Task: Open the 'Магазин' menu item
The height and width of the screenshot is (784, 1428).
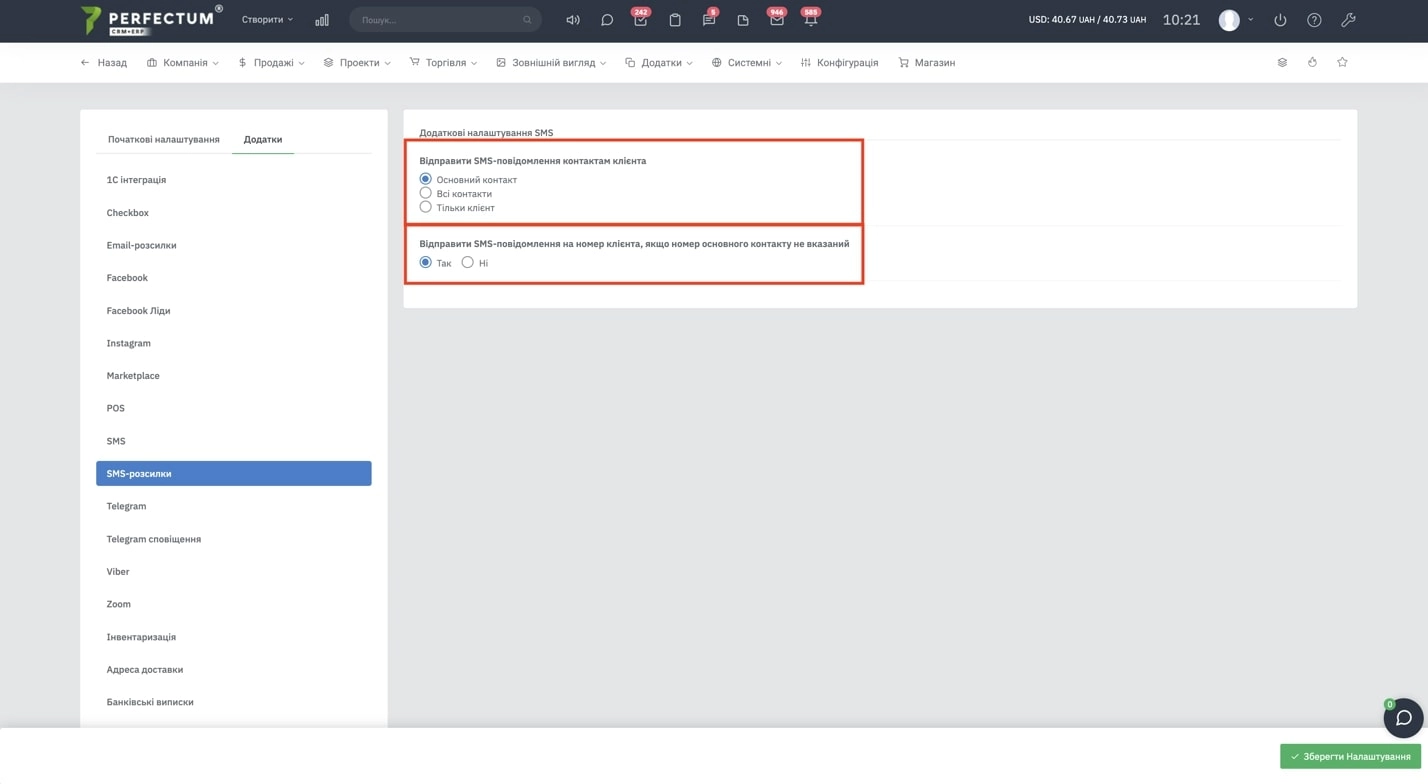Action: coord(926,62)
